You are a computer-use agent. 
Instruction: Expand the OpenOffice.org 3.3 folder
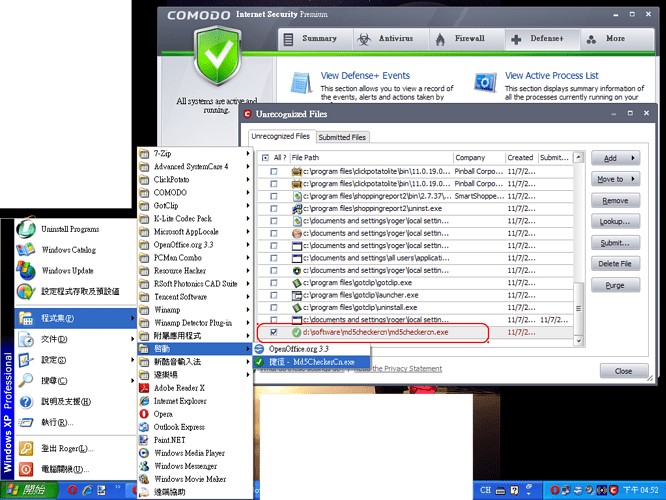(x=196, y=245)
